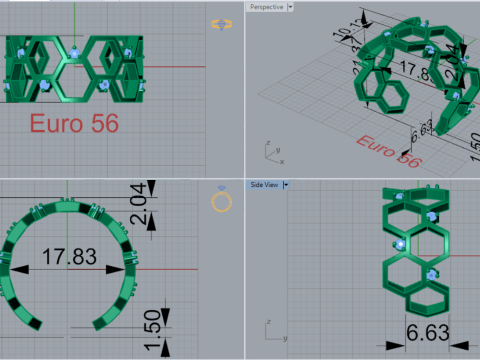480x360 pixels.
Task: Select the 6.63 dimension in the Side View
Action: coord(428,333)
